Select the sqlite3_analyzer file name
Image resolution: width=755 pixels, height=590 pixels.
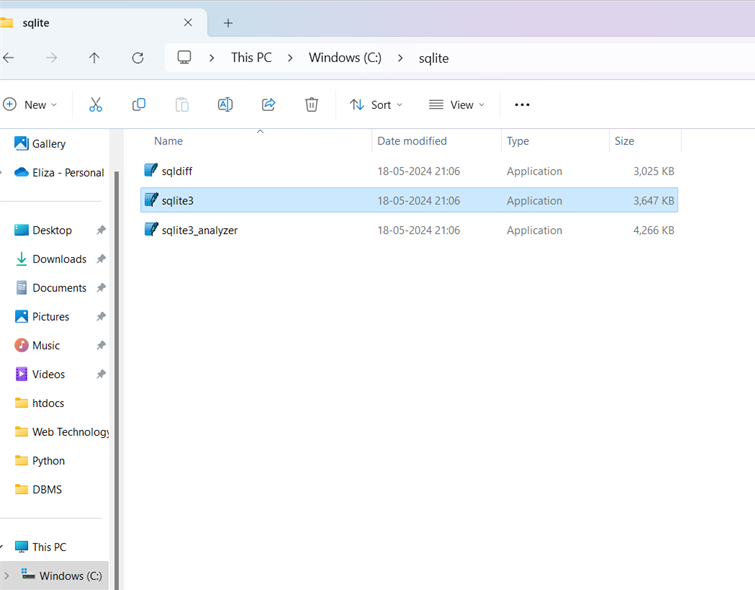[x=199, y=231]
